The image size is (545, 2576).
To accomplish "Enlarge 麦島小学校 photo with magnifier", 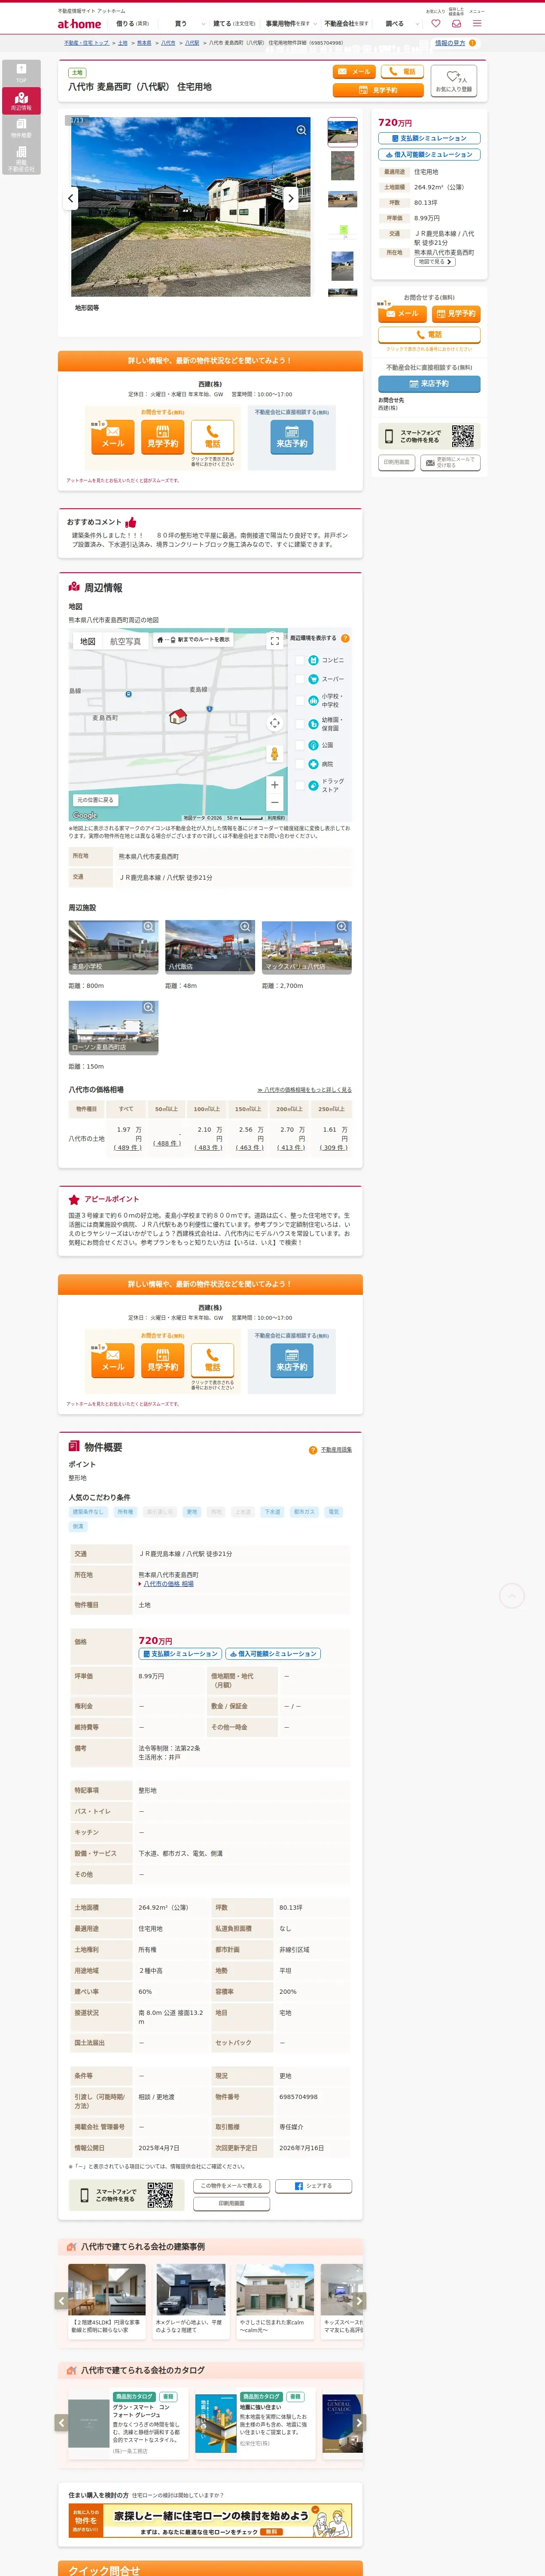I will (x=149, y=927).
